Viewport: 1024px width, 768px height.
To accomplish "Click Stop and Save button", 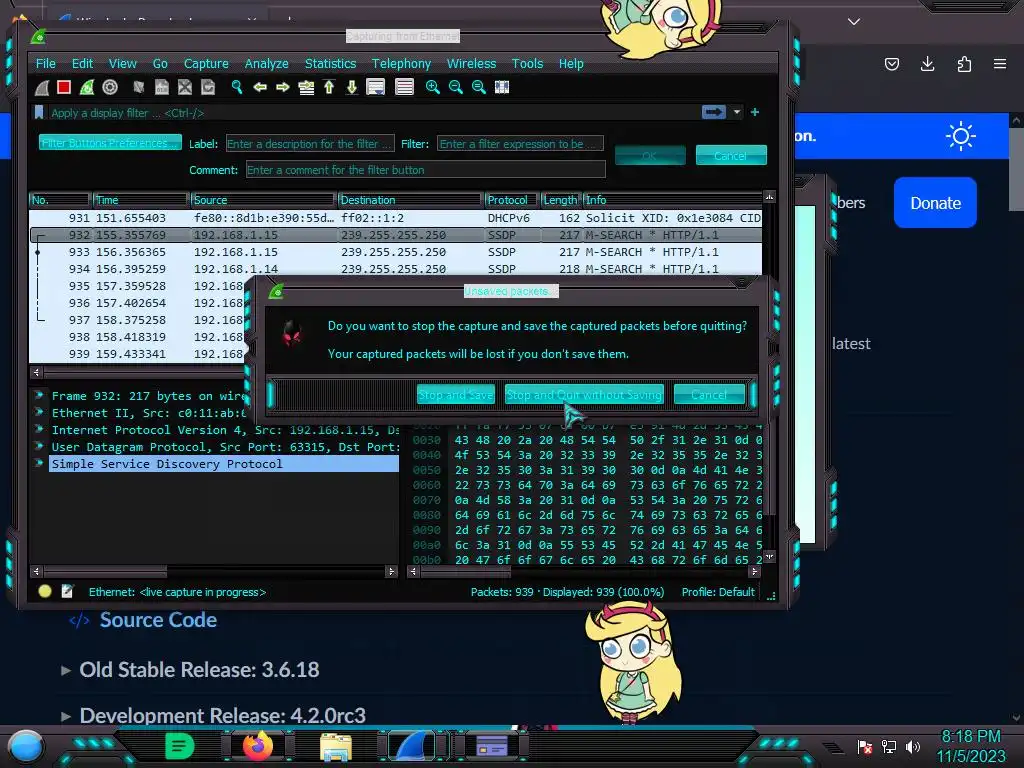I will (x=456, y=394).
